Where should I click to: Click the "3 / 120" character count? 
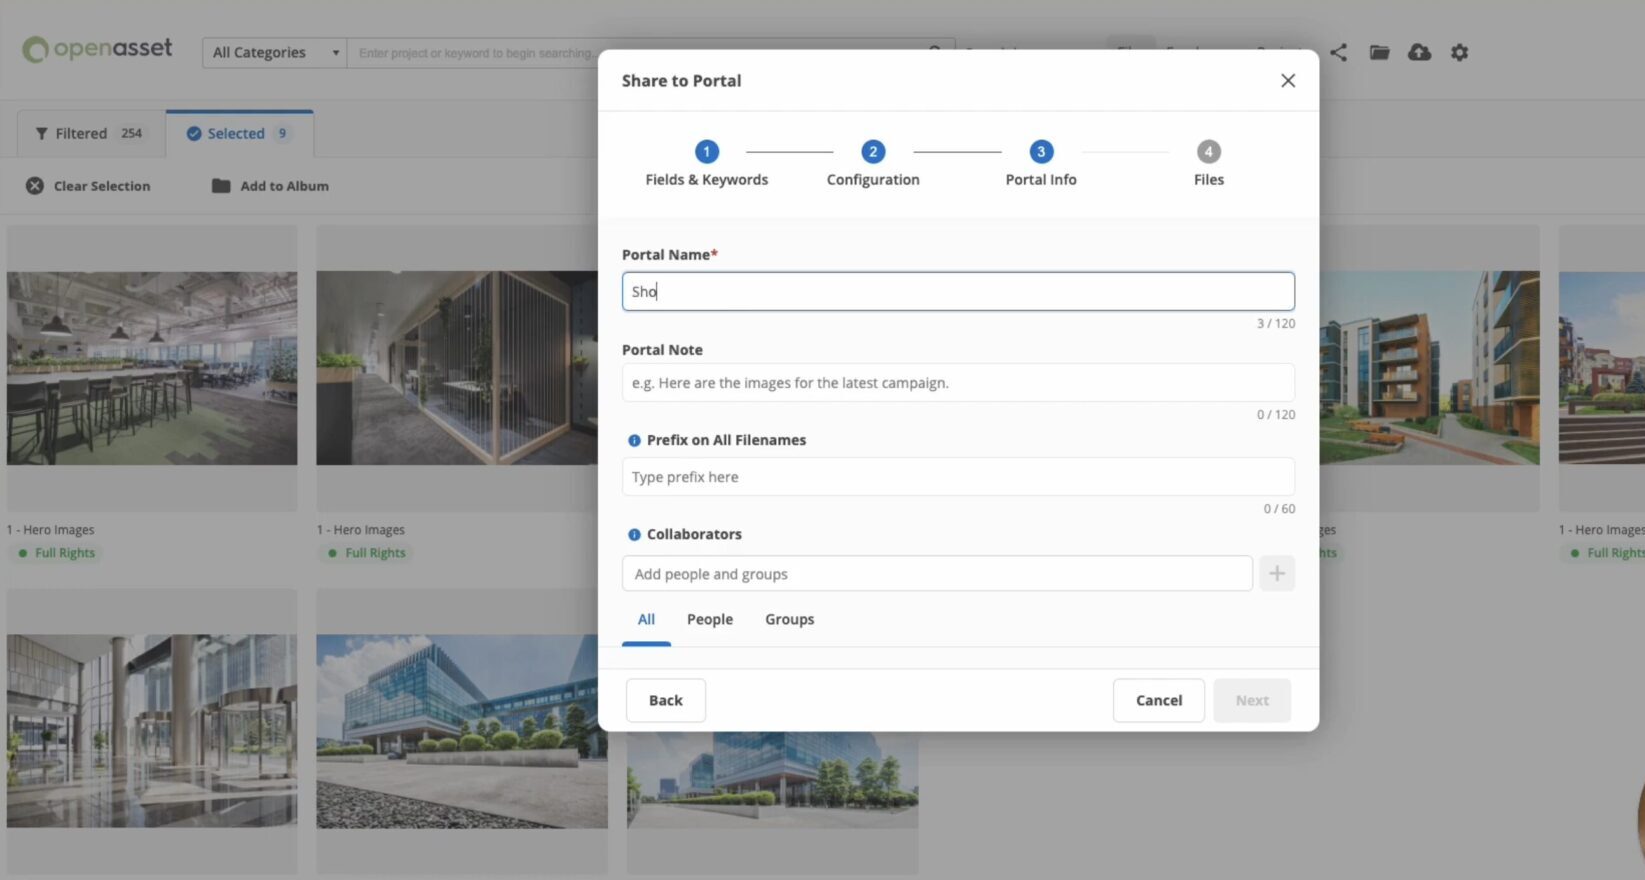(1275, 324)
